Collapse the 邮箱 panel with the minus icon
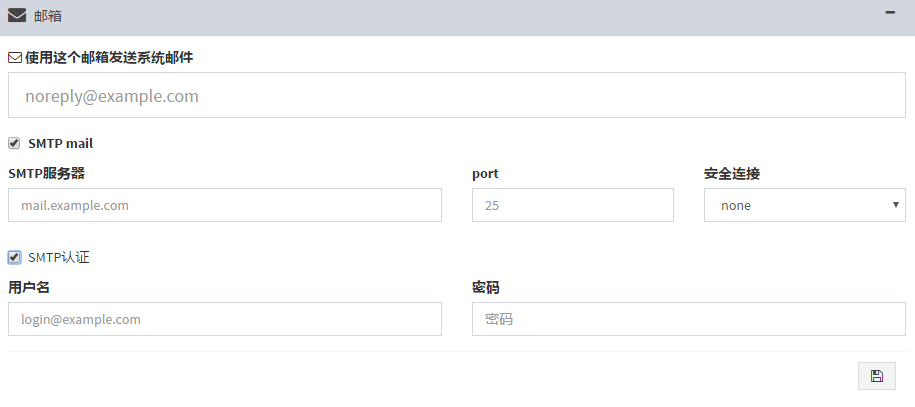Viewport: 915px width, 407px height. (890, 12)
